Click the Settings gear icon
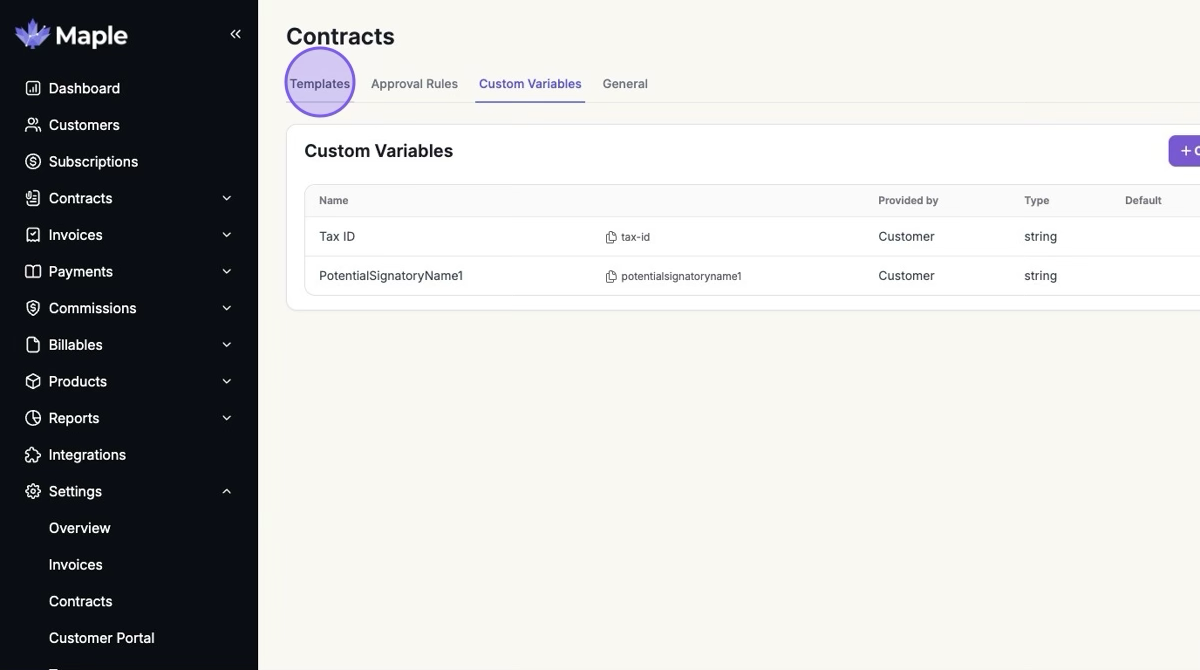The image size is (1200, 670). tap(33, 491)
